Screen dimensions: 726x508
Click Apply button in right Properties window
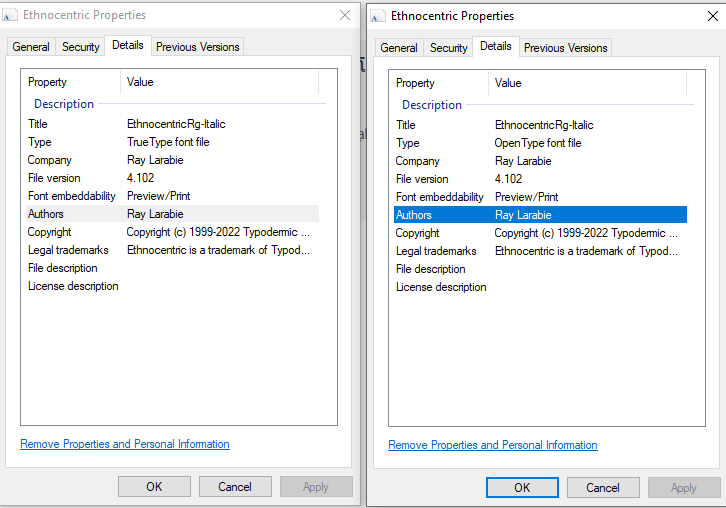(x=684, y=488)
